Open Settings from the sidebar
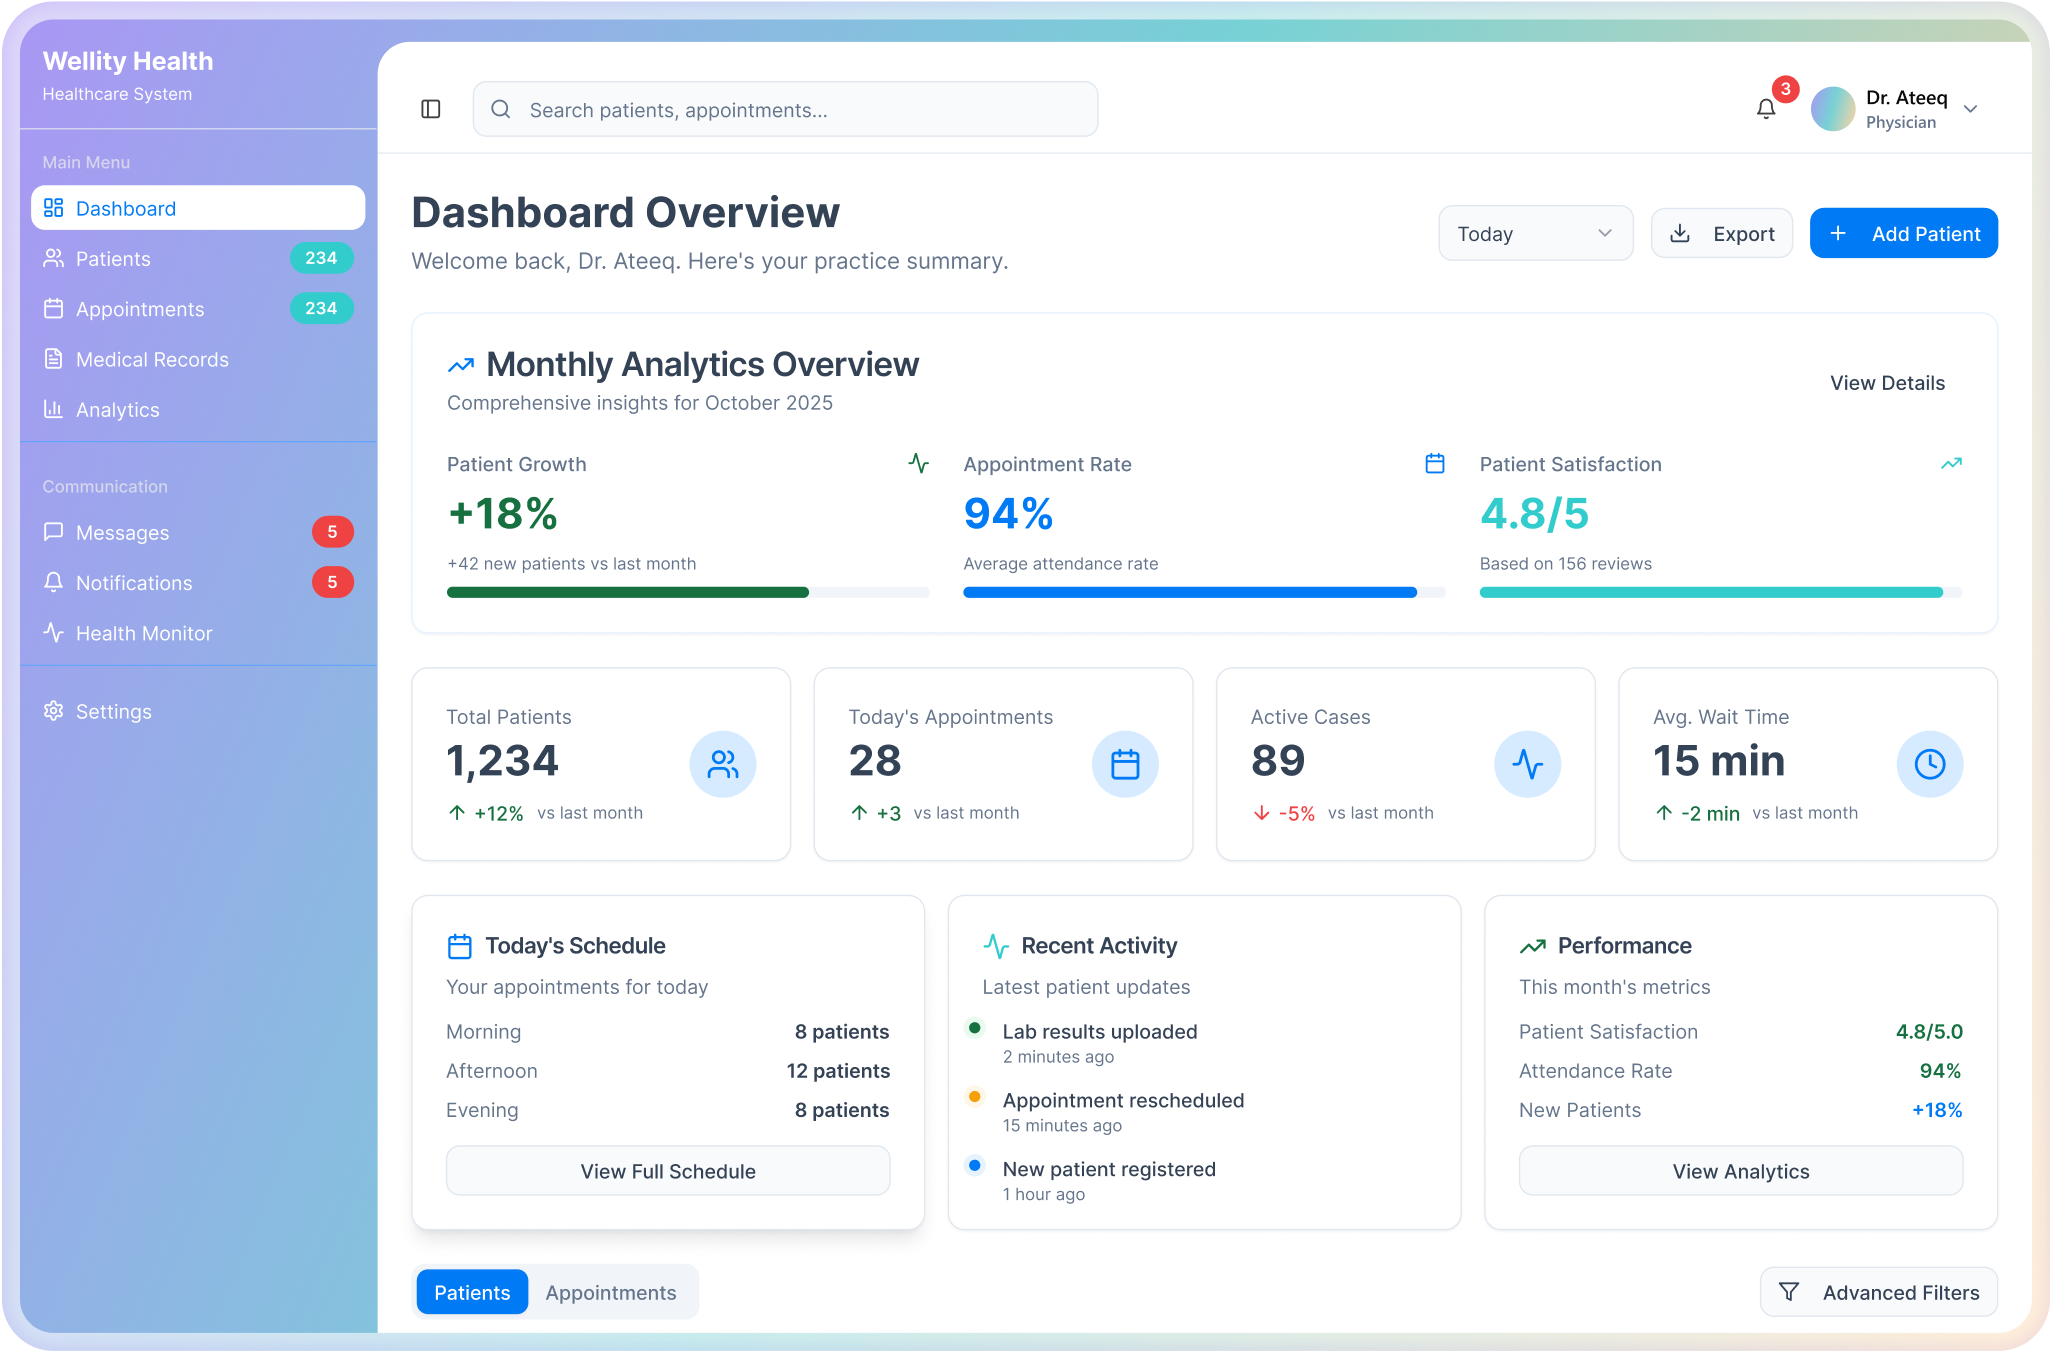The image size is (2052, 1352). [113, 711]
